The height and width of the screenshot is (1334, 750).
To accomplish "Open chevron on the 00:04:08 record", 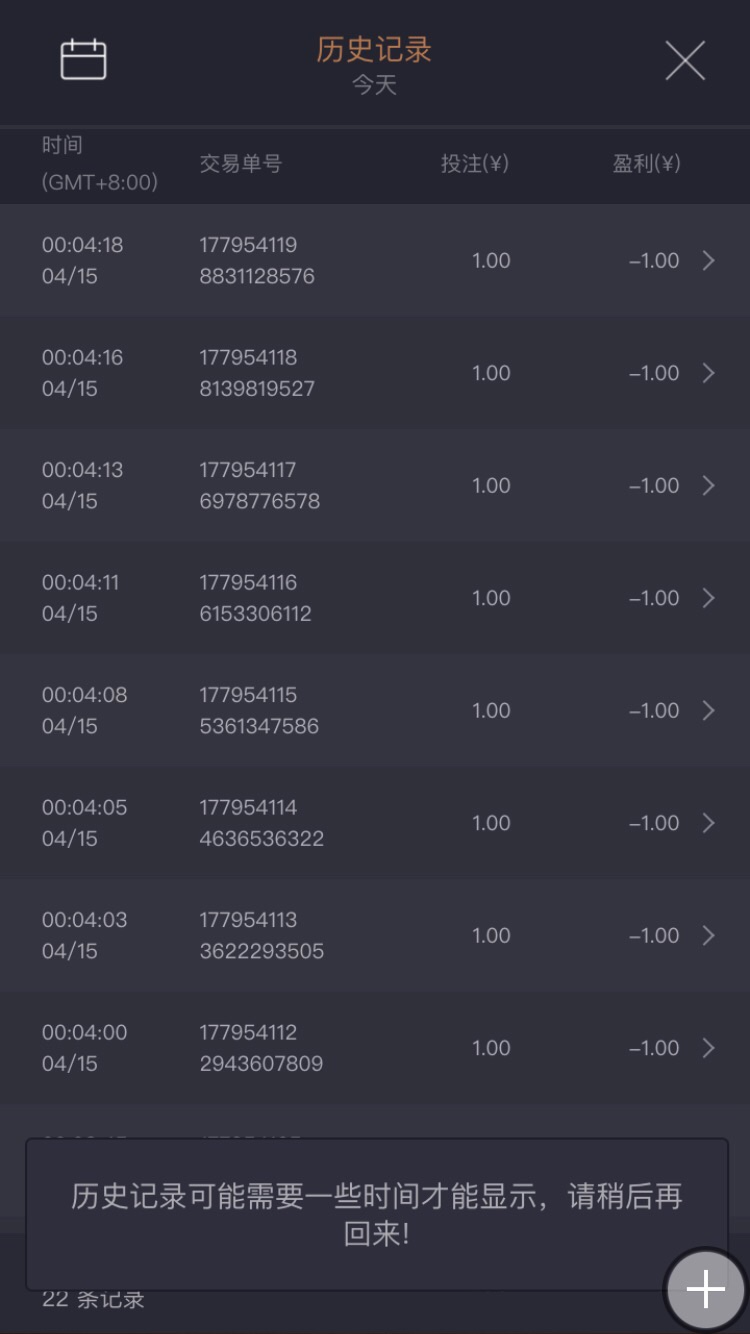I will pyautogui.click(x=708, y=711).
